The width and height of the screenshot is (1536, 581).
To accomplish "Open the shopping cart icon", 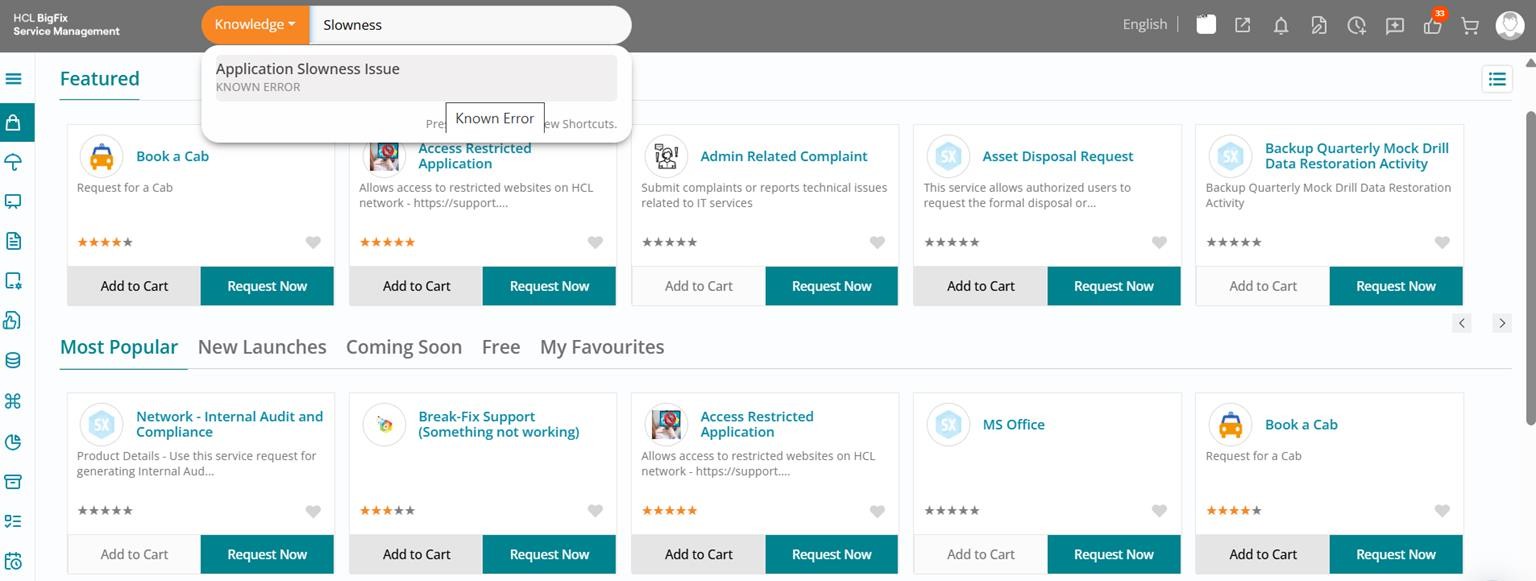I will (x=1470, y=26).
